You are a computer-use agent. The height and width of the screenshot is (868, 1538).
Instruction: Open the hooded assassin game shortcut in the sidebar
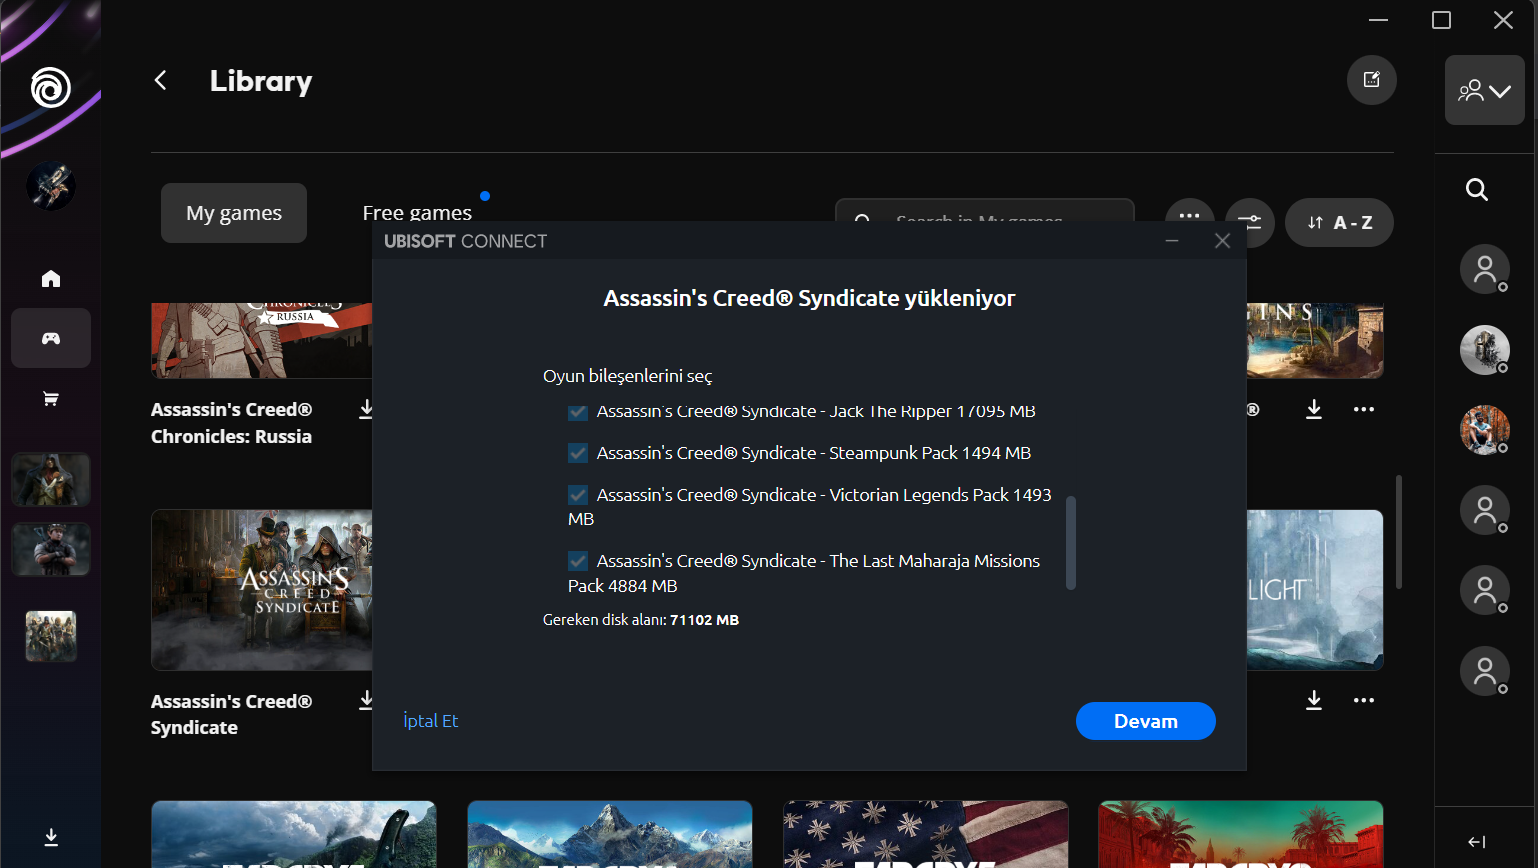[x=51, y=479]
